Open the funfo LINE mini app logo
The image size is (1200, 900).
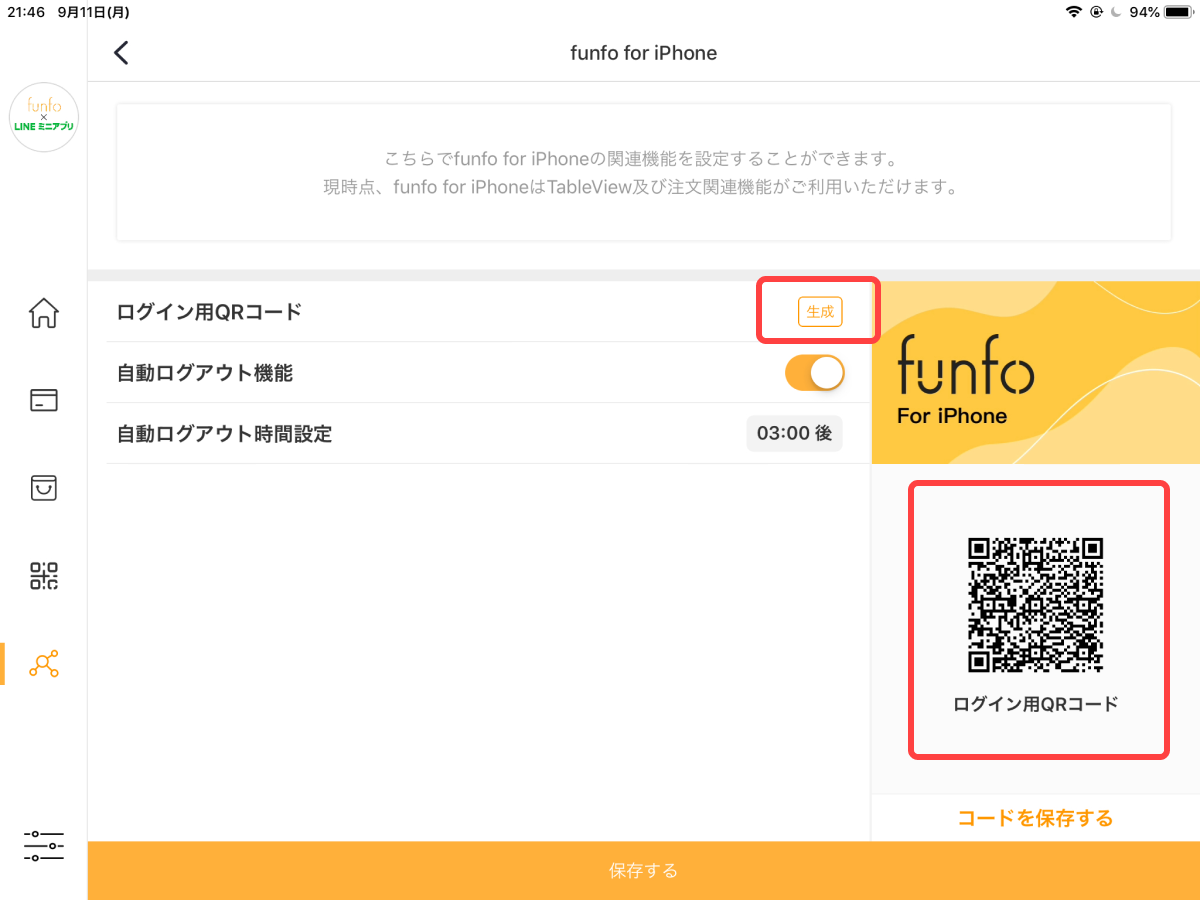tap(44, 117)
